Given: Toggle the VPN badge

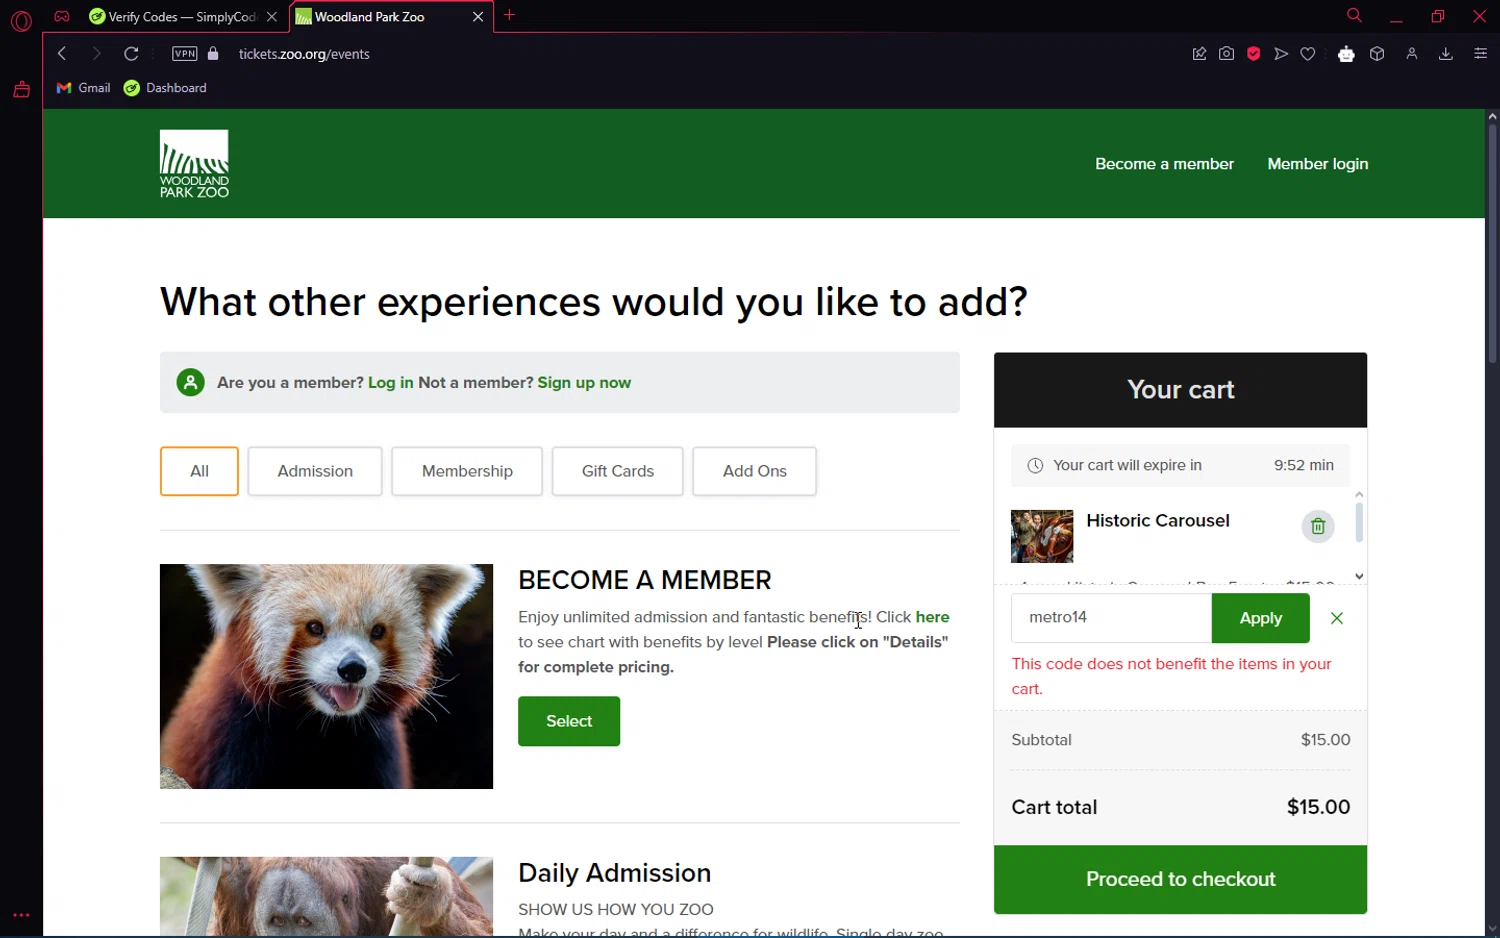Looking at the screenshot, I should [185, 53].
